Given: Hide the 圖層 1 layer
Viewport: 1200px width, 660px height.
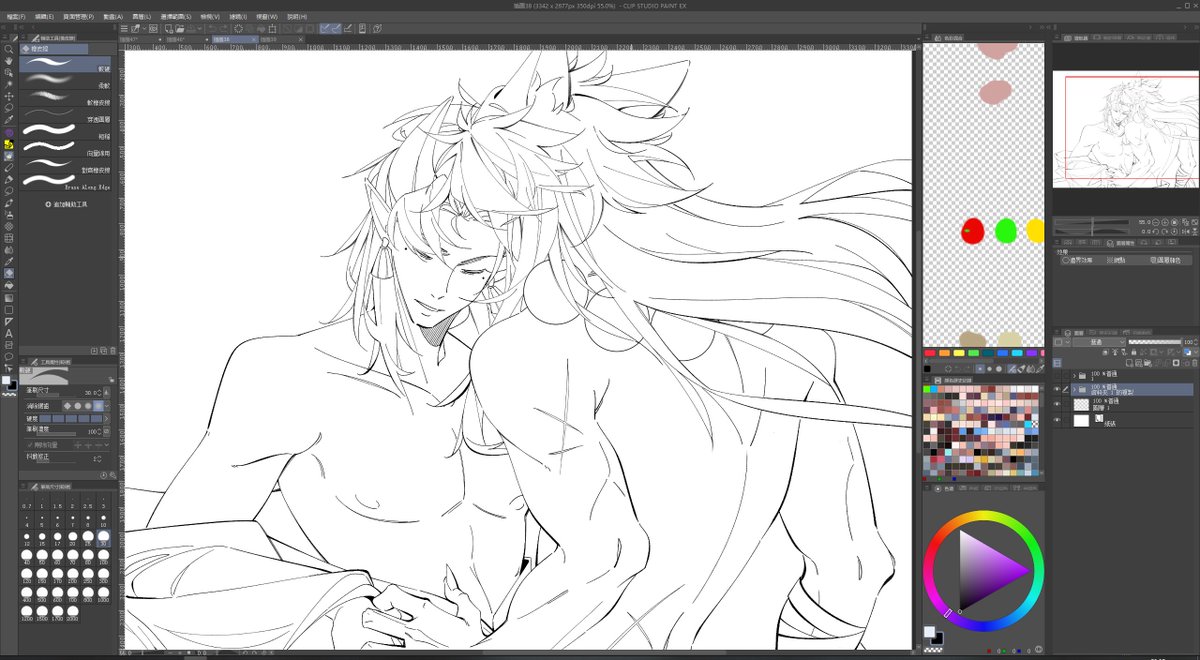Looking at the screenshot, I should tap(1057, 404).
